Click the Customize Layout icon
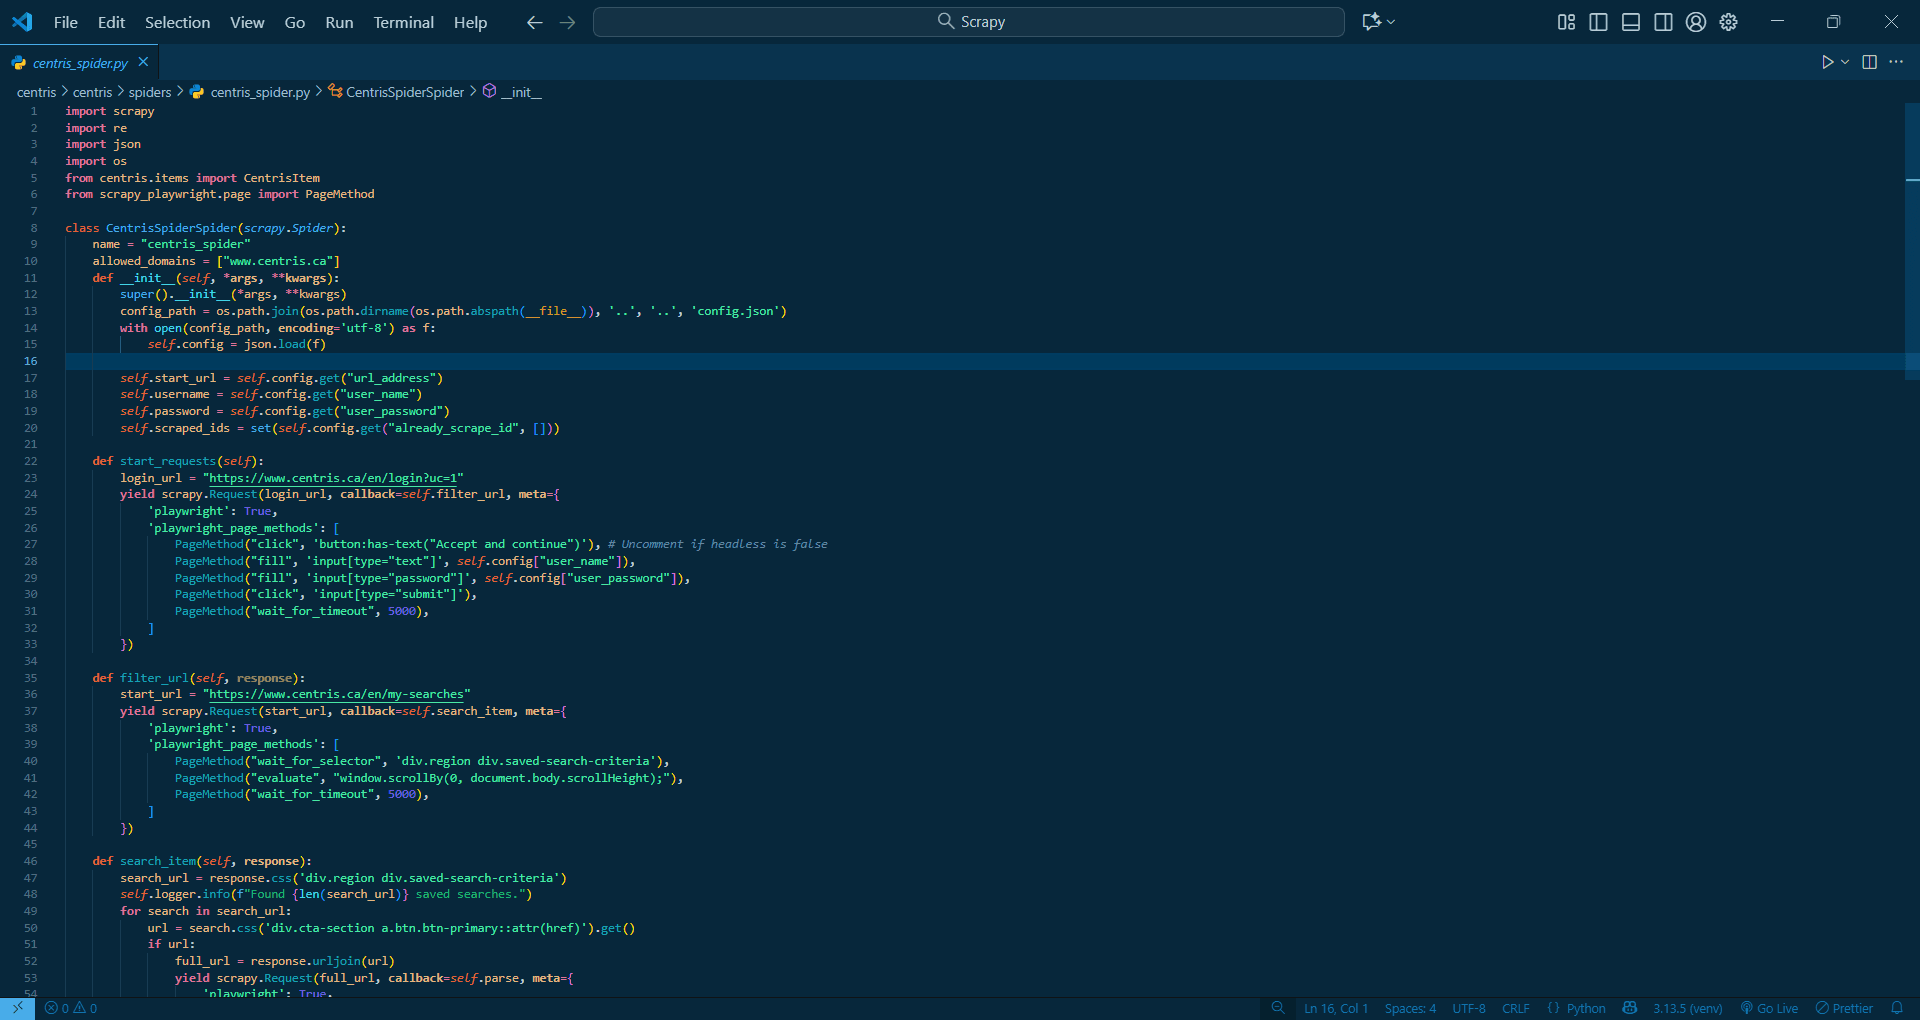This screenshot has height=1020, width=1920. pos(1566,22)
